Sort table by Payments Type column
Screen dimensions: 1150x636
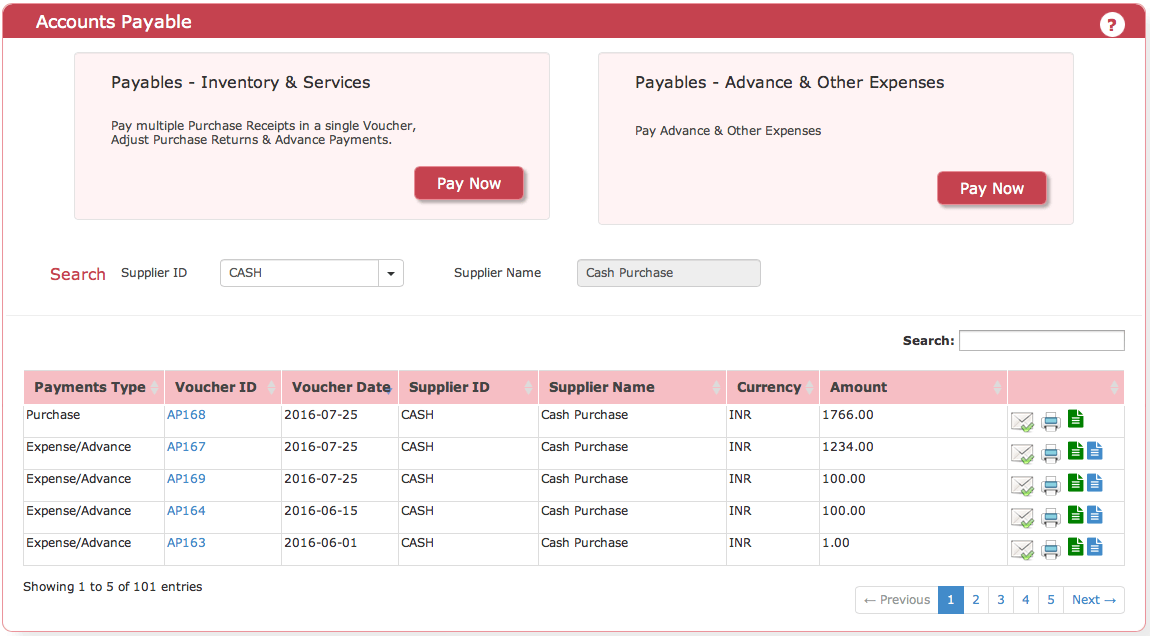coord(94,387)
